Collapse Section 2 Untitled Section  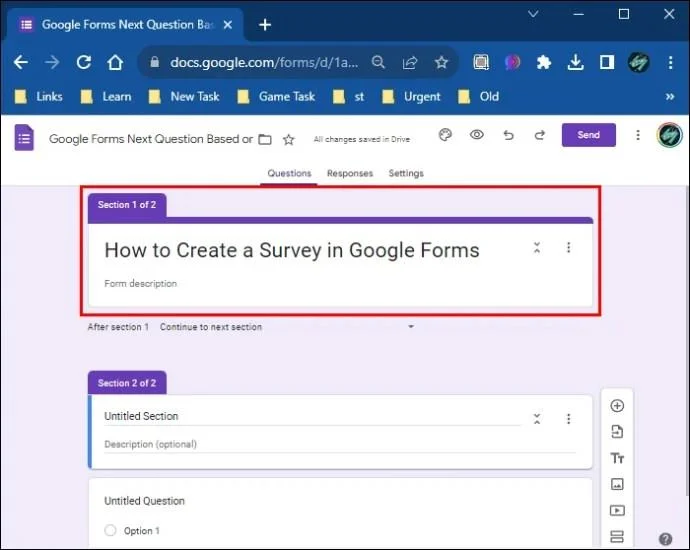pyautogui.click(x=537, y=418)
